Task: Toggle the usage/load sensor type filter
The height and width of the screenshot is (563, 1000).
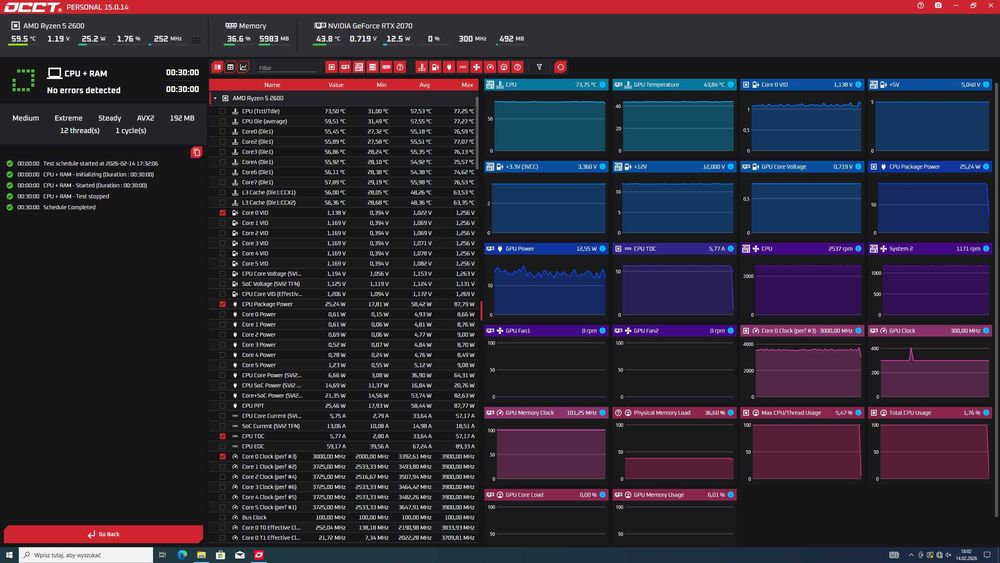Action: (x=504, y=67)
